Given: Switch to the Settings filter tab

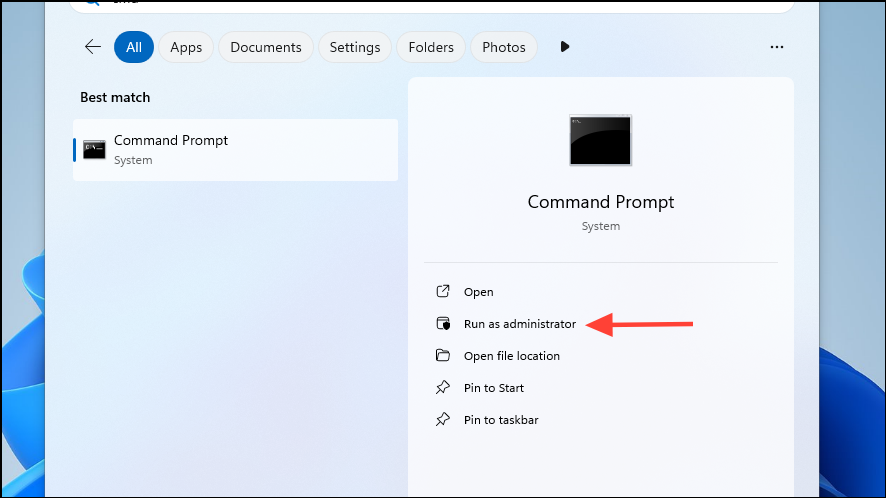Looking at the screenshot, I should (355, 47).
